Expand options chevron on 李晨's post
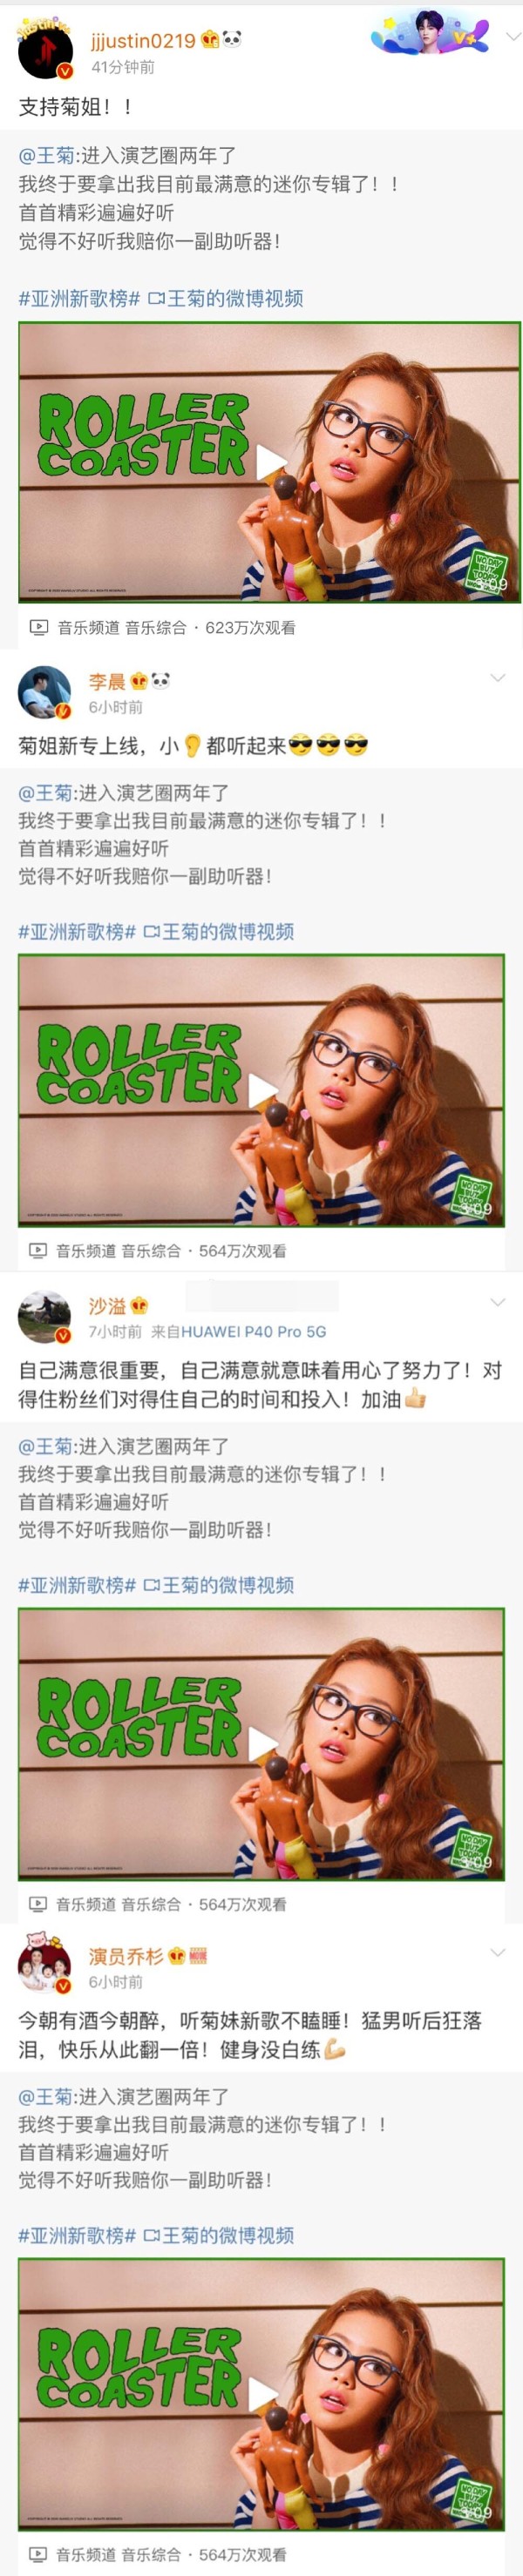 pos(497,678)
